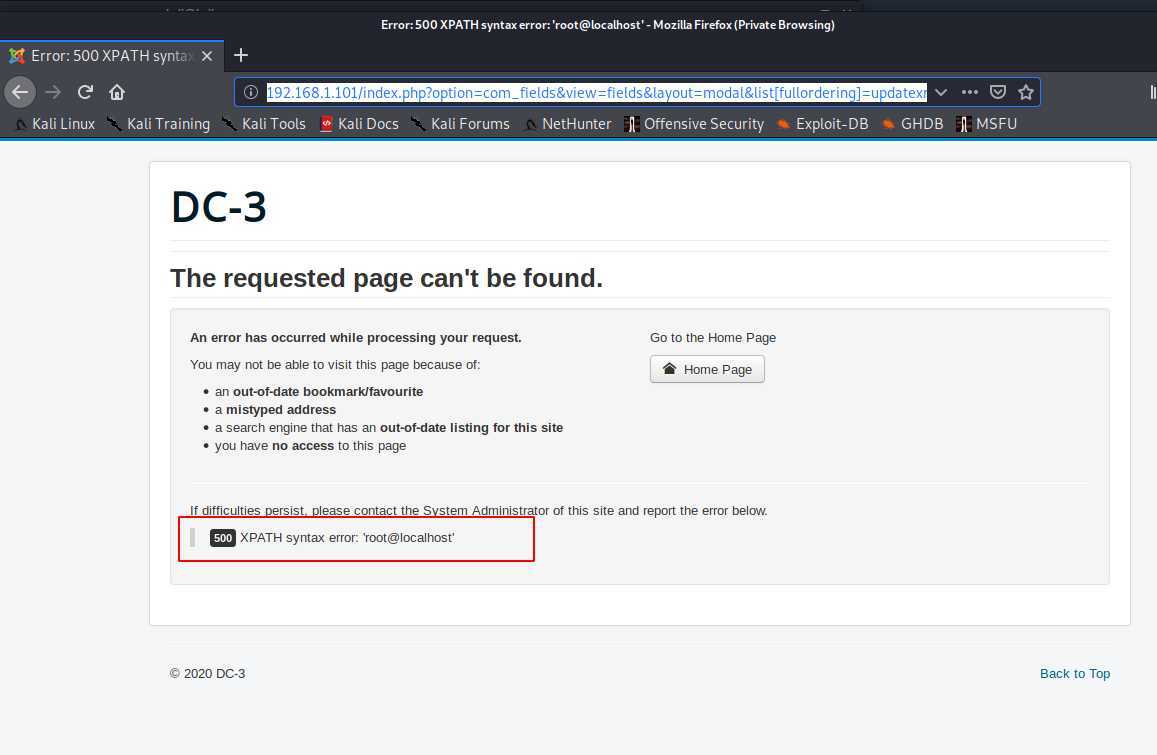Click 'If difficulties persist, please contact' text
Screen dimensions: 1157x755
click(479, 510)
